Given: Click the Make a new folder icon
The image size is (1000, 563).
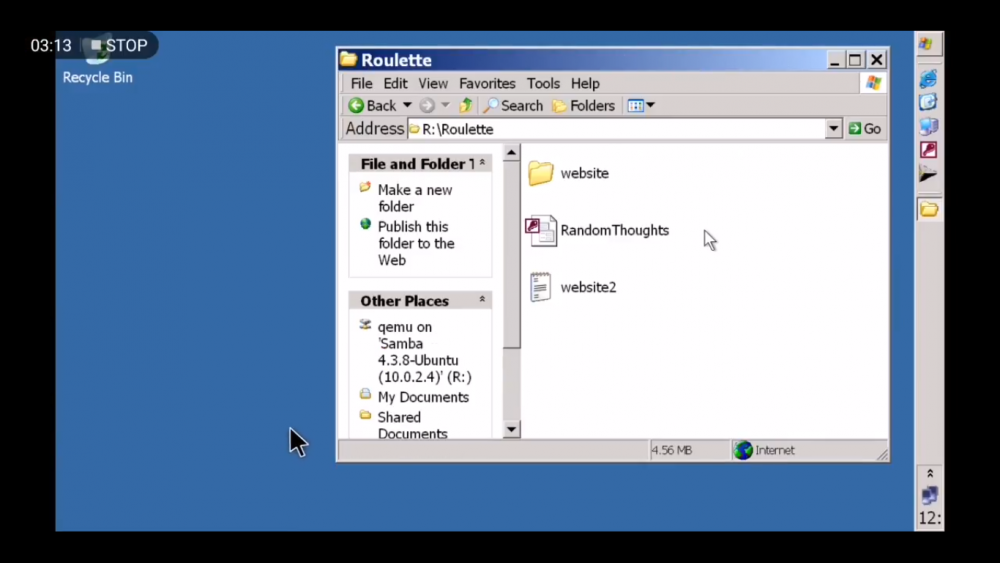Looking at the screenshot, I should pyautogui.click(x=365, y=187).
